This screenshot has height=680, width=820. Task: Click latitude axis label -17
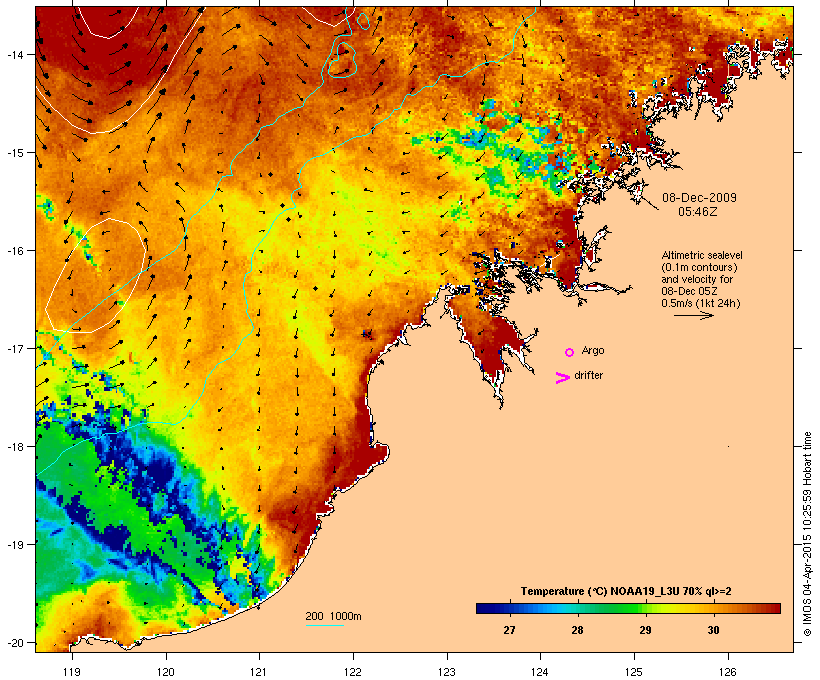coord(14,348)
